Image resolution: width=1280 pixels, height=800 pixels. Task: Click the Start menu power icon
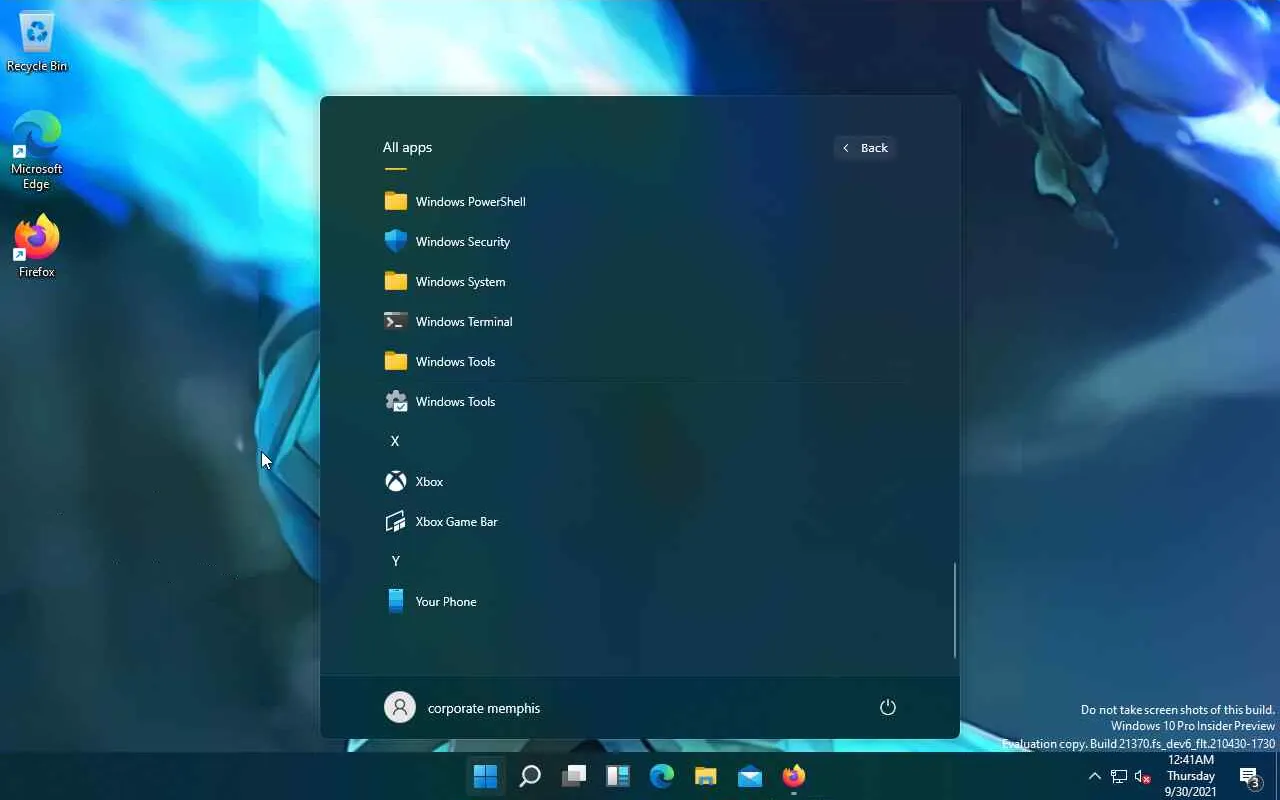coord(887,707)
